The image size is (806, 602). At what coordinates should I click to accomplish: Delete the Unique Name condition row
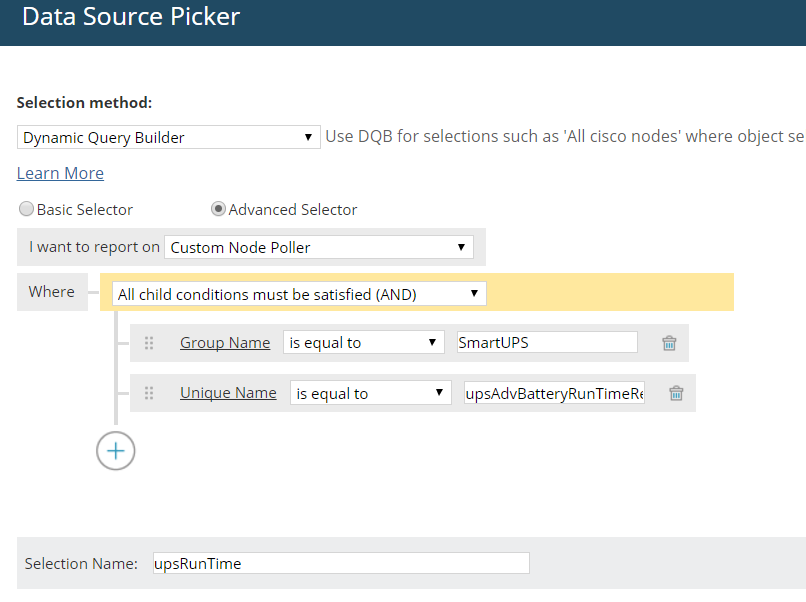676,393
